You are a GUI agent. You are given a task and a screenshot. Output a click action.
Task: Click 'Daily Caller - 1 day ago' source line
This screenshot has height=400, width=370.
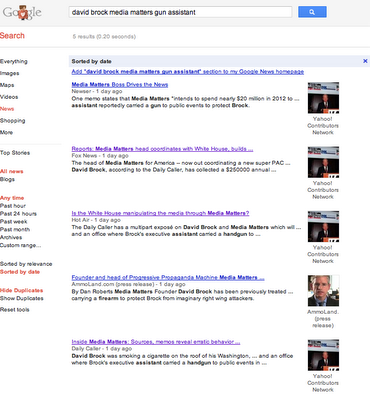coord(102,349)
